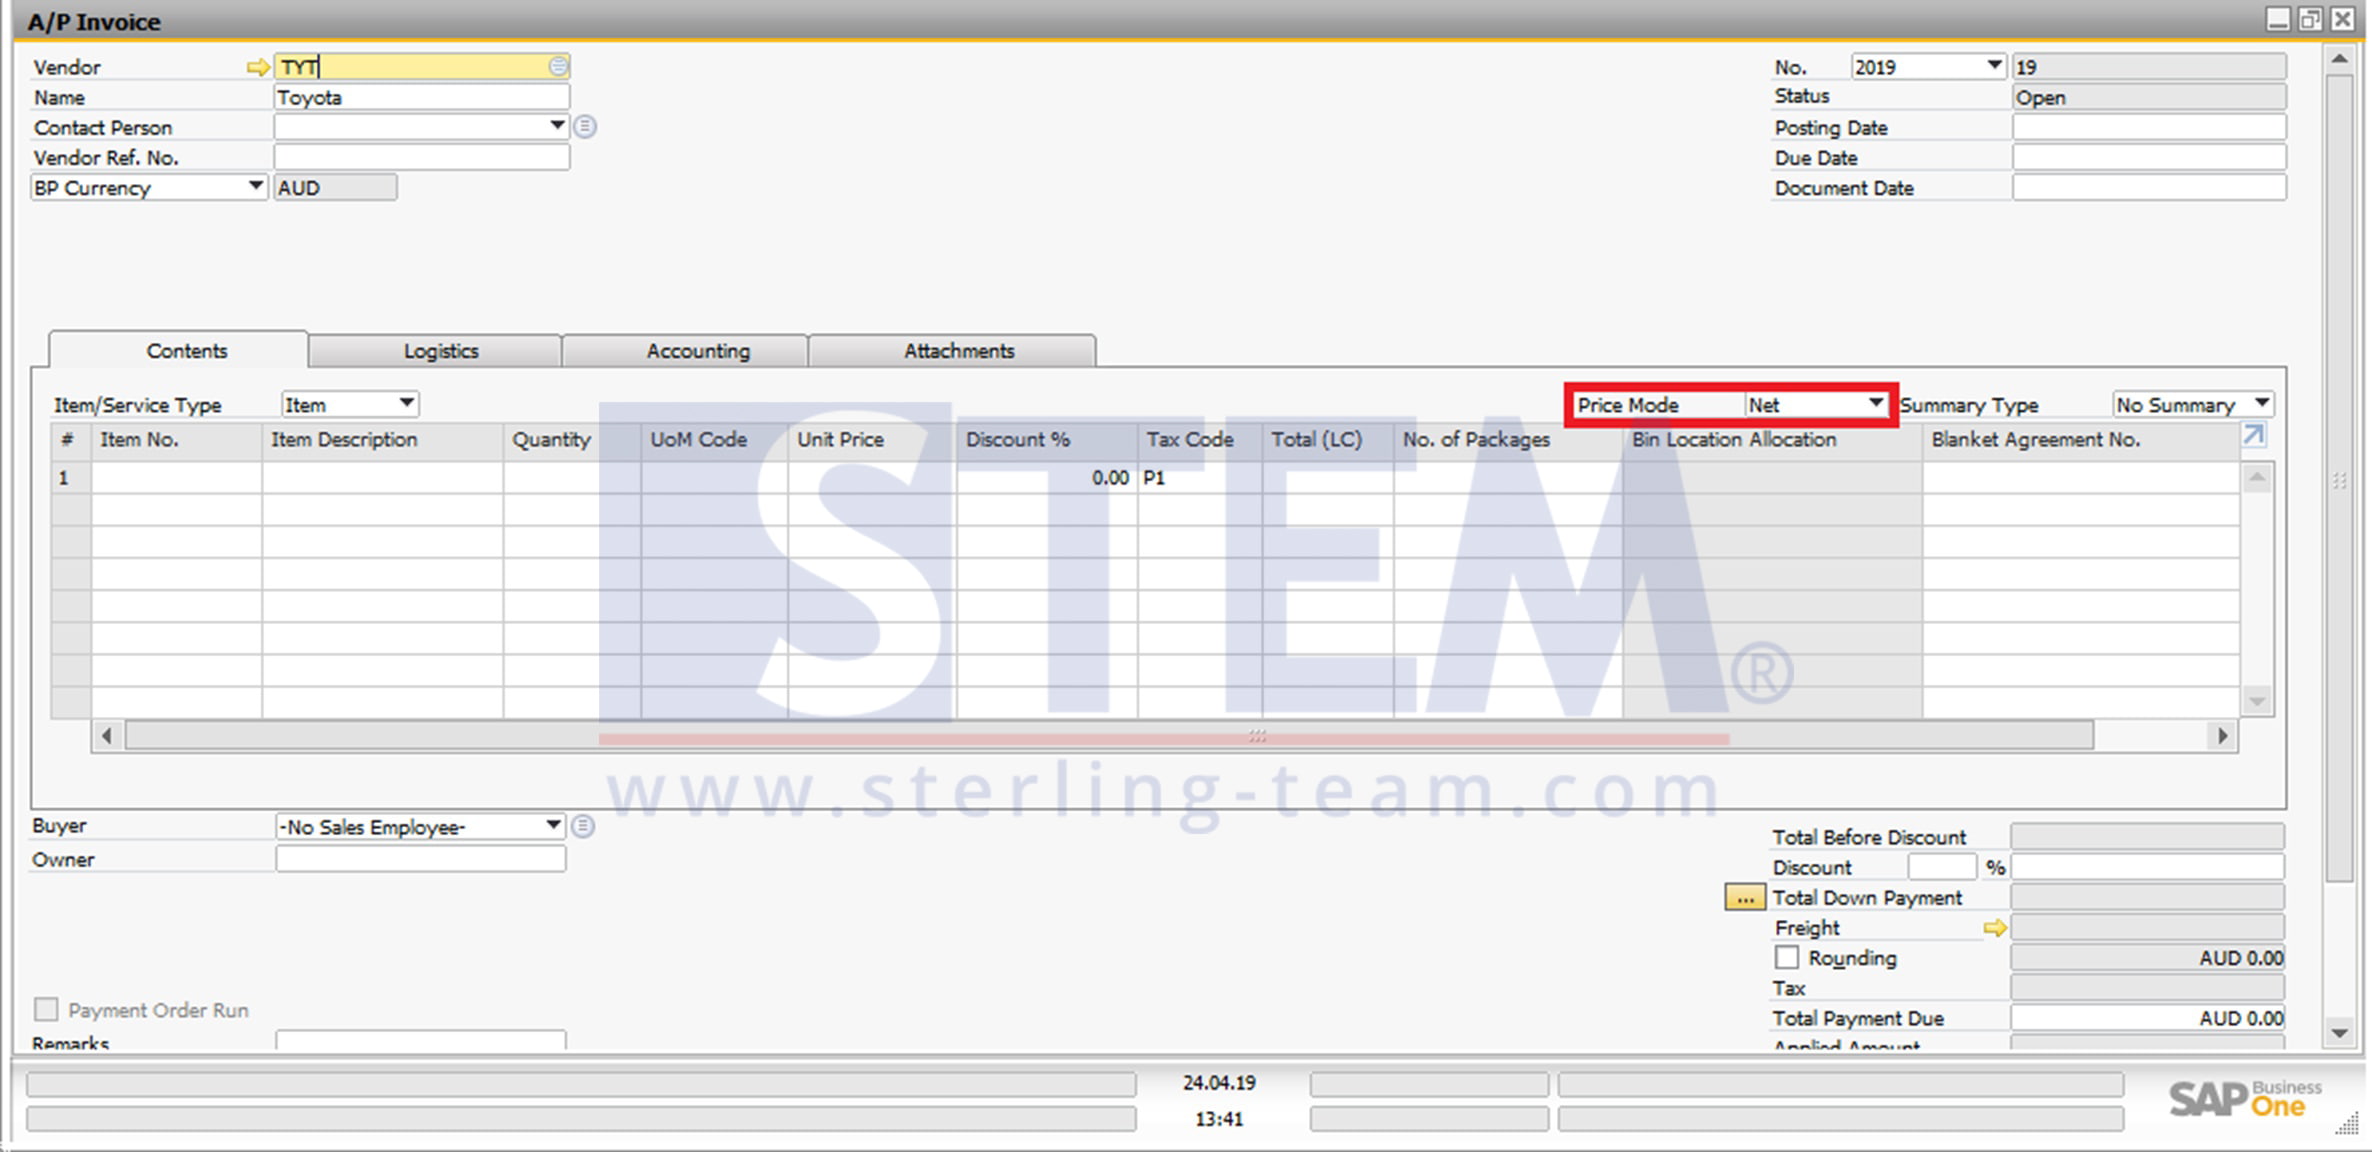The image size is (2372, 1152).
Task: Click the row 1 number selector
Action: coord(71,478)
